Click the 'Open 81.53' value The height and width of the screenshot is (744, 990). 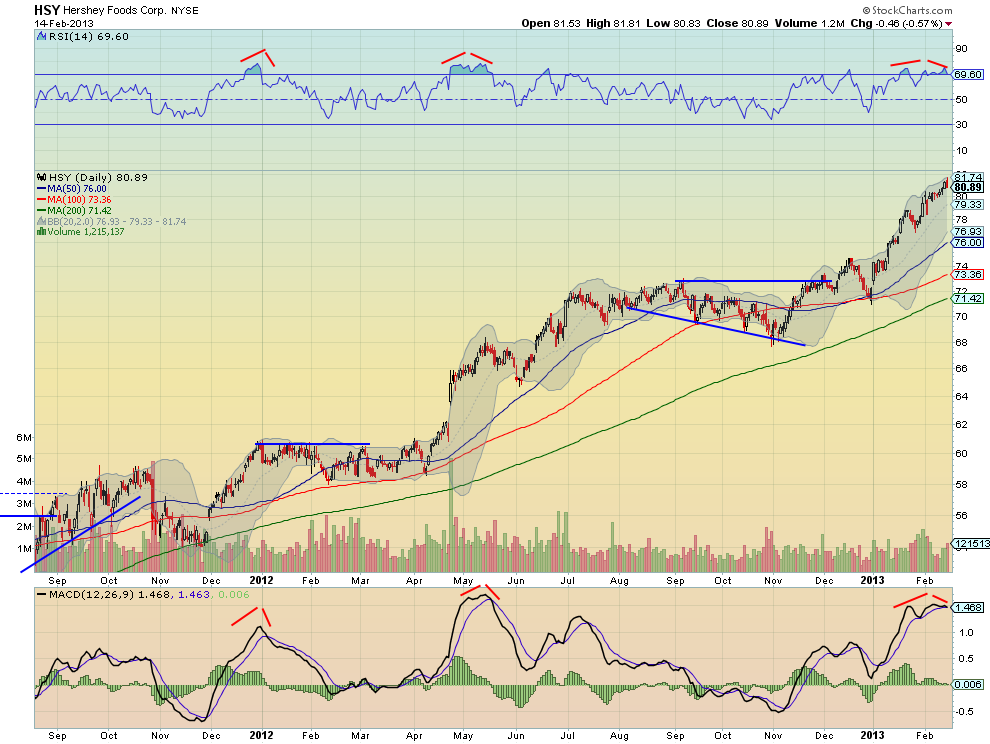(551, 23)
